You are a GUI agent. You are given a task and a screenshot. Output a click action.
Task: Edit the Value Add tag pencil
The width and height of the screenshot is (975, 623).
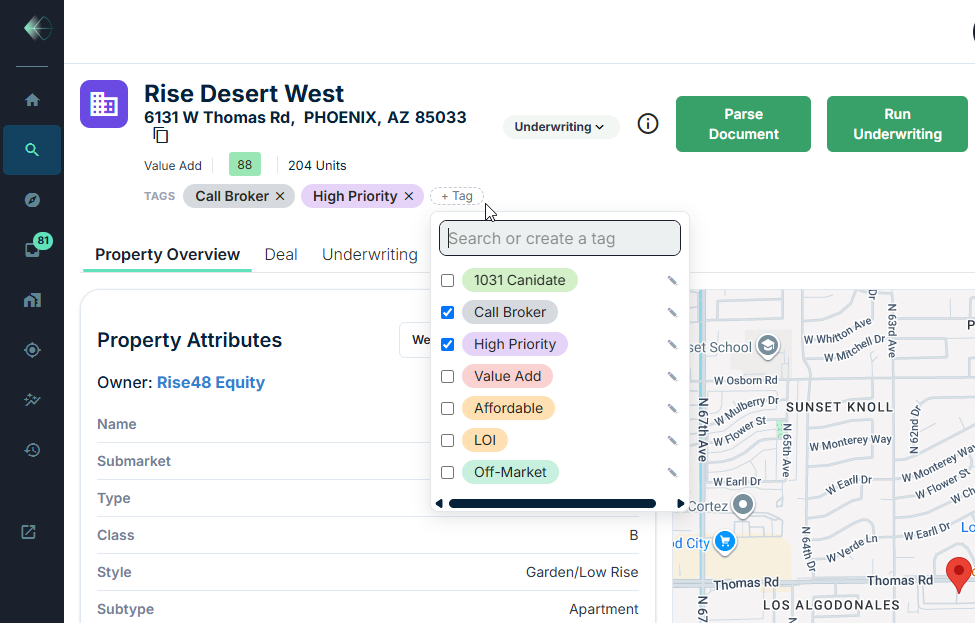pos(672,376)
